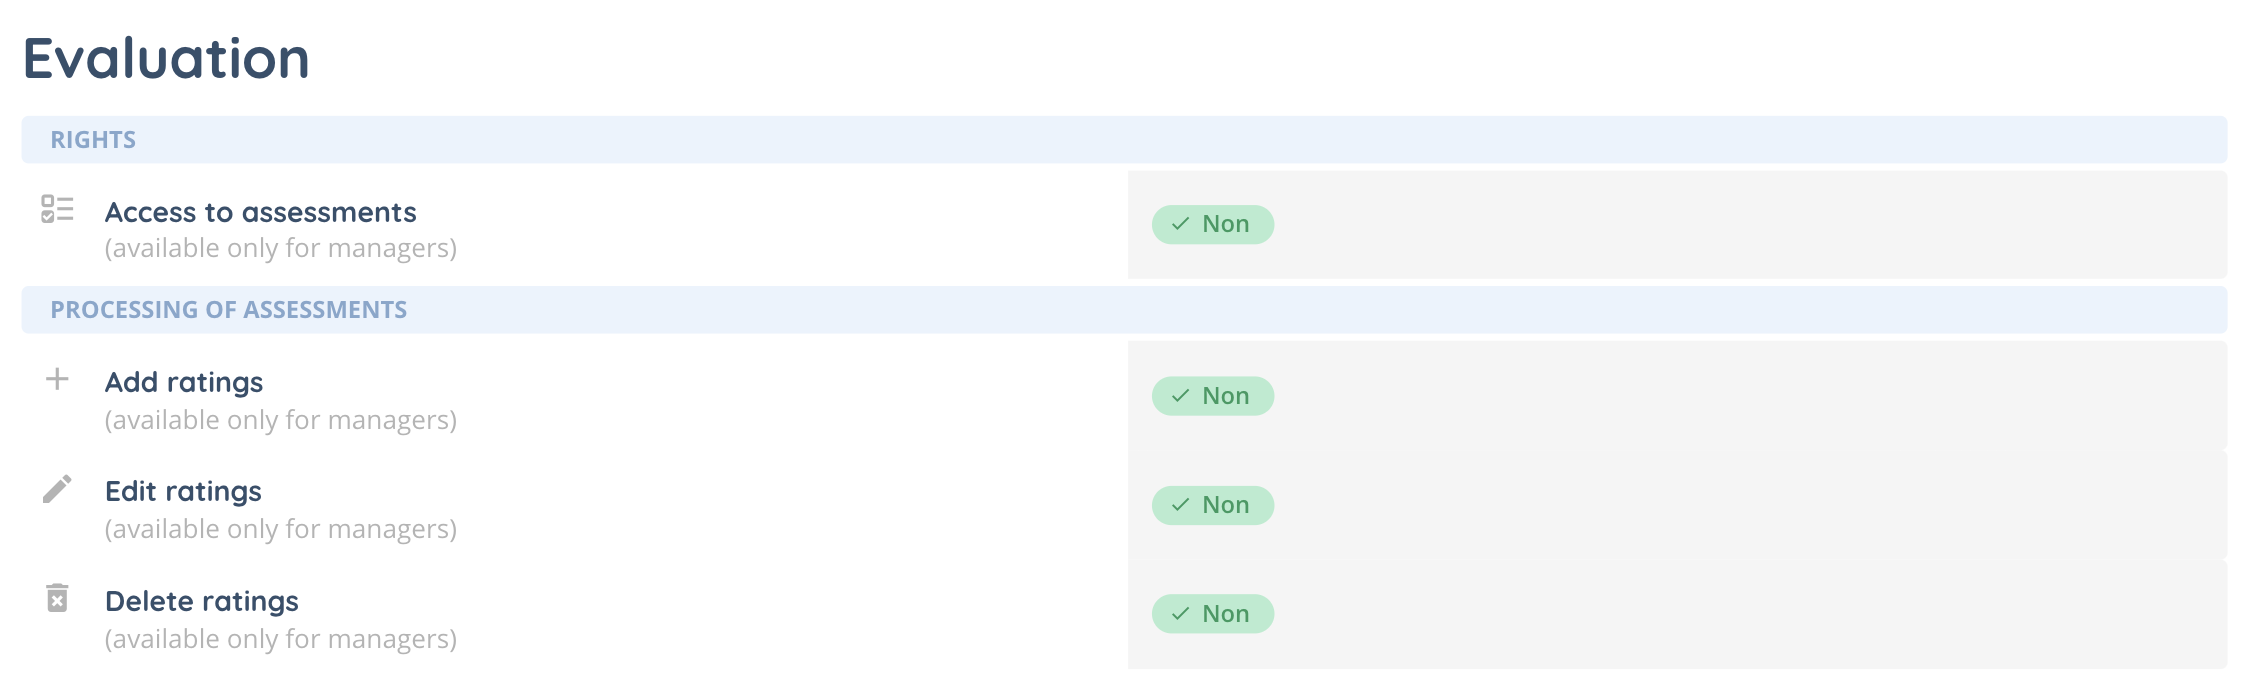This screenshot has height=698, width=2256.
Task: Click the trash icon for Delete ratings
Action: pos(57,598)
